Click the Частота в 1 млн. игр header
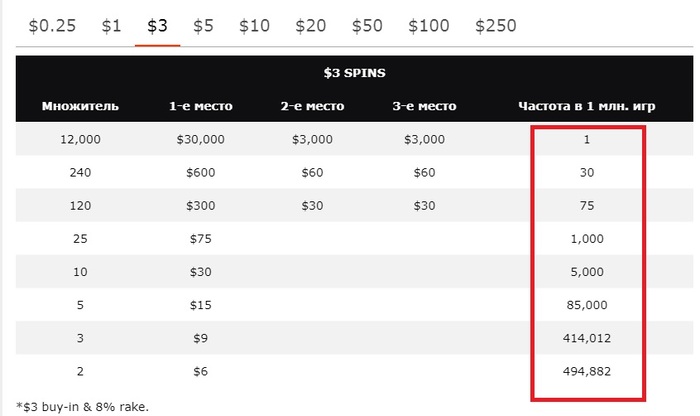The height and width of the screenshot is (416, 700). pyautogui.click(x=587, y=106)
